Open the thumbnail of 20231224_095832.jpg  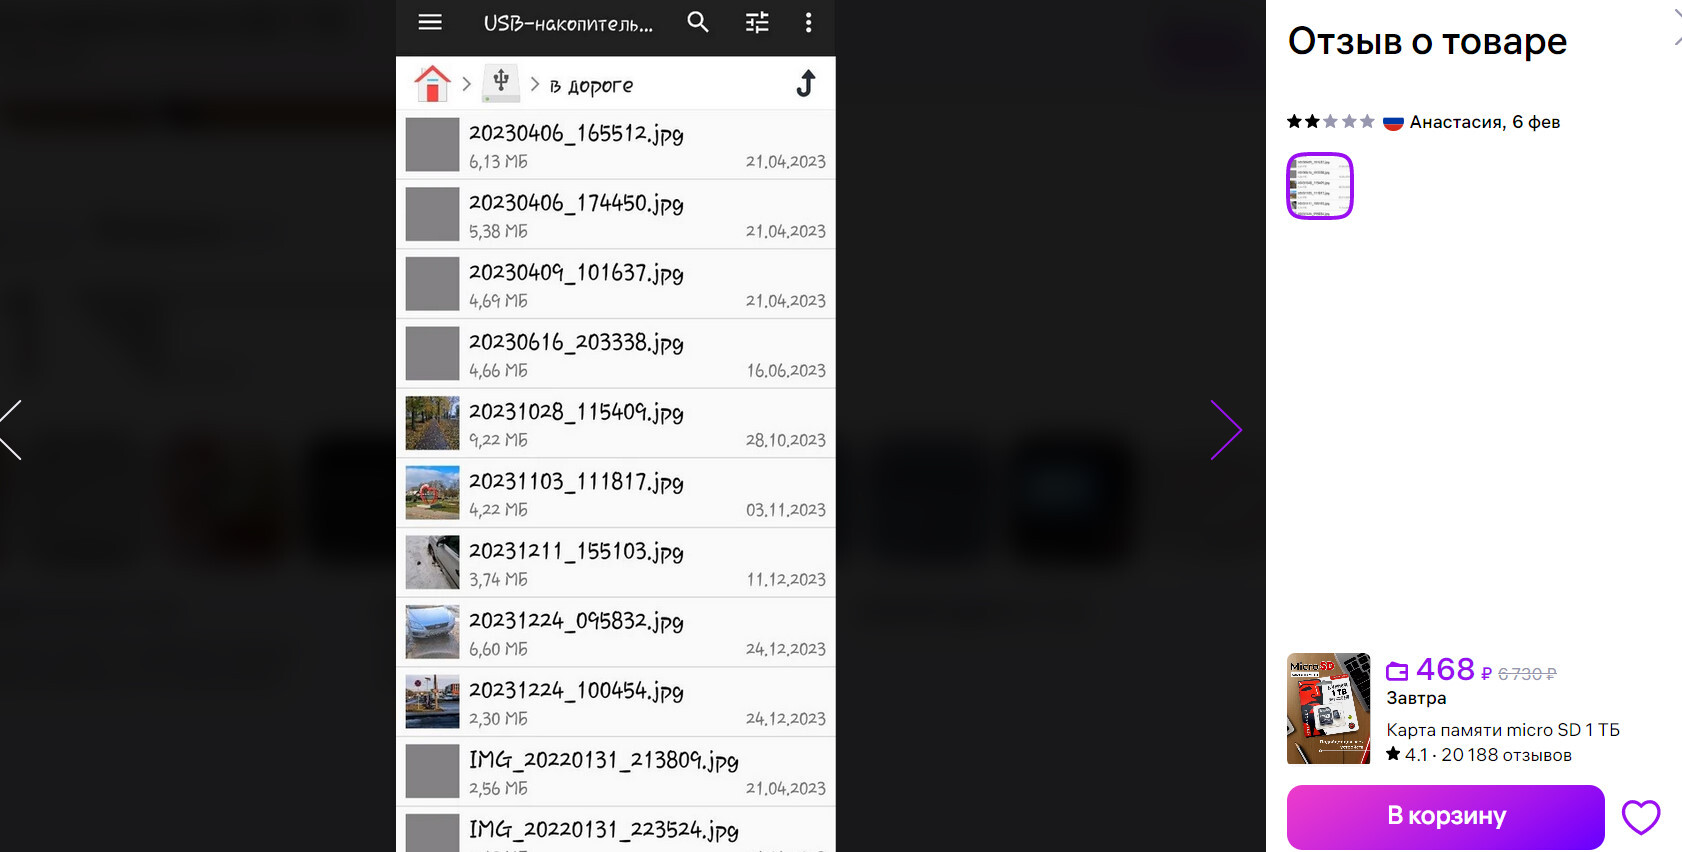[432, 632]
